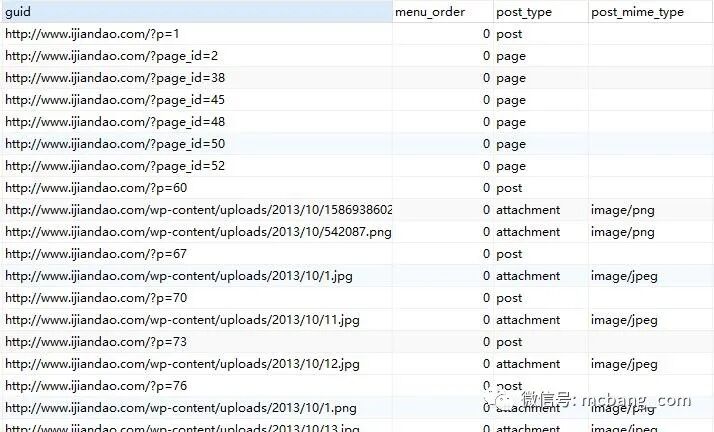Image resolution: width=714 pixels, height=432 pixels.
Task: Select the 'post' type cell in ?p=73 row
Action: (541, 342)
